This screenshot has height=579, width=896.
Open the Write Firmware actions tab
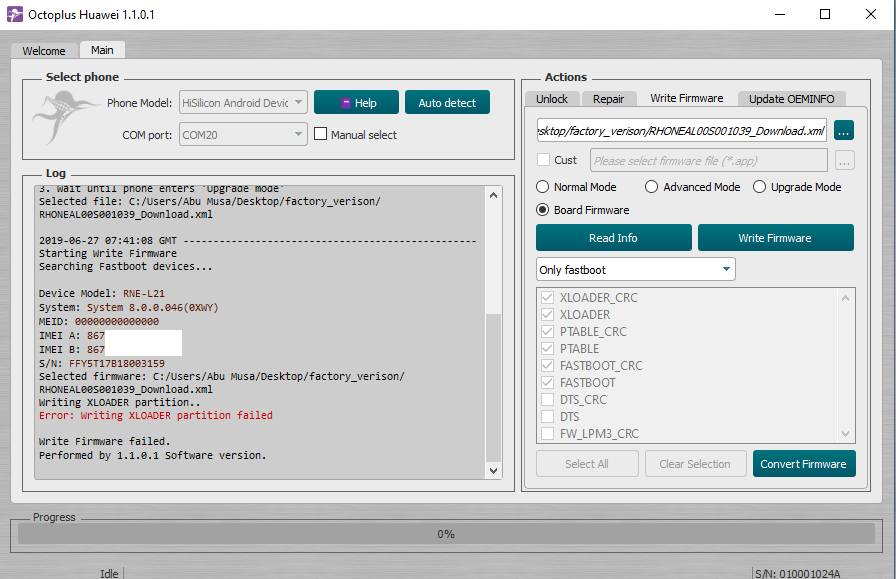(686, 98)
